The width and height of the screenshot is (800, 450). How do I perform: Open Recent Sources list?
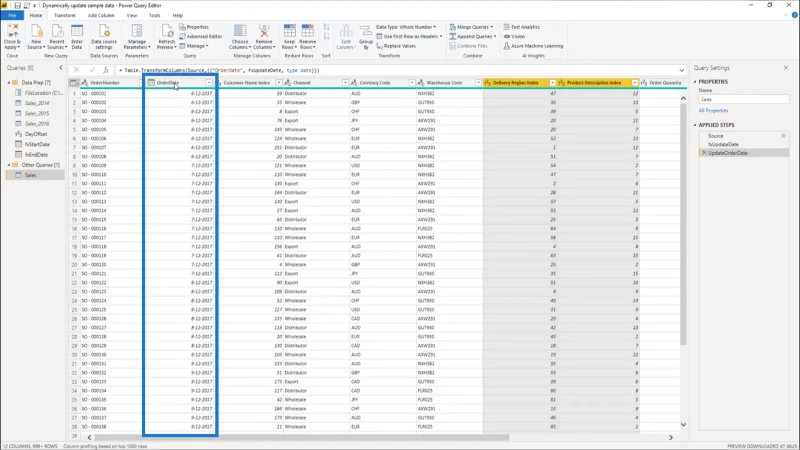pos(57,37)
